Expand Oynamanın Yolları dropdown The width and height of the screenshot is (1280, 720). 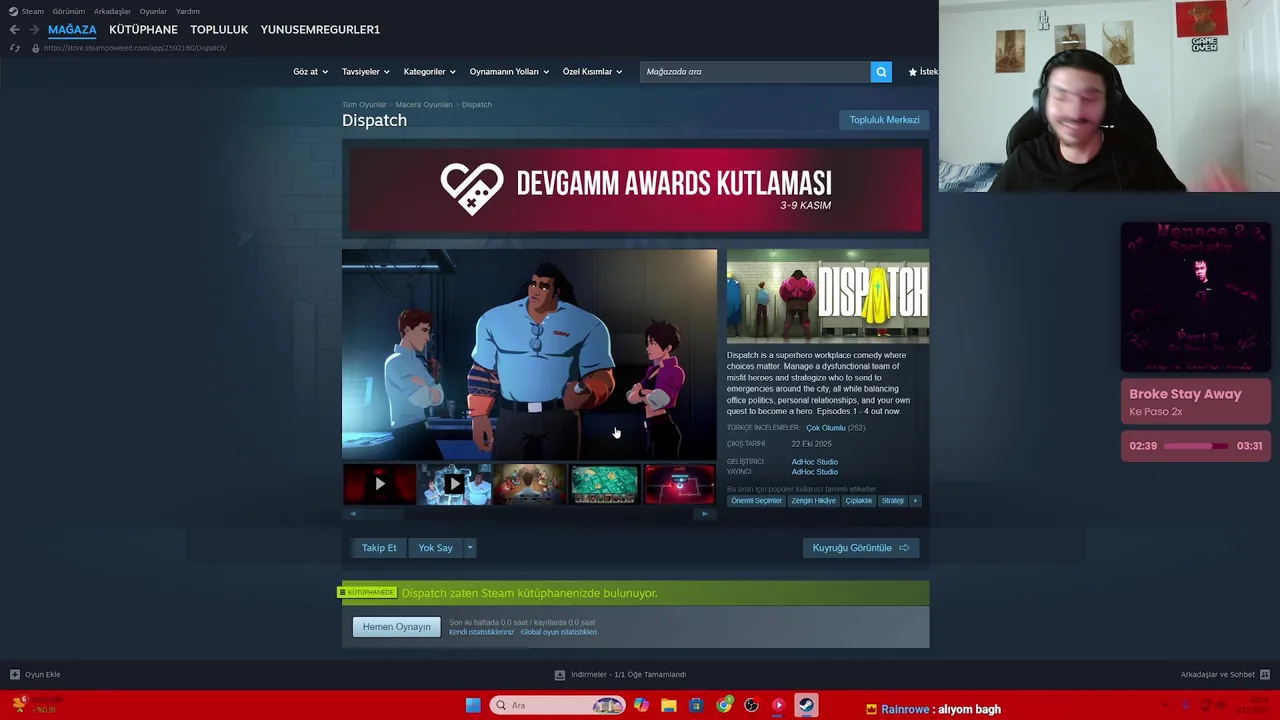click(x=509, y=72)
